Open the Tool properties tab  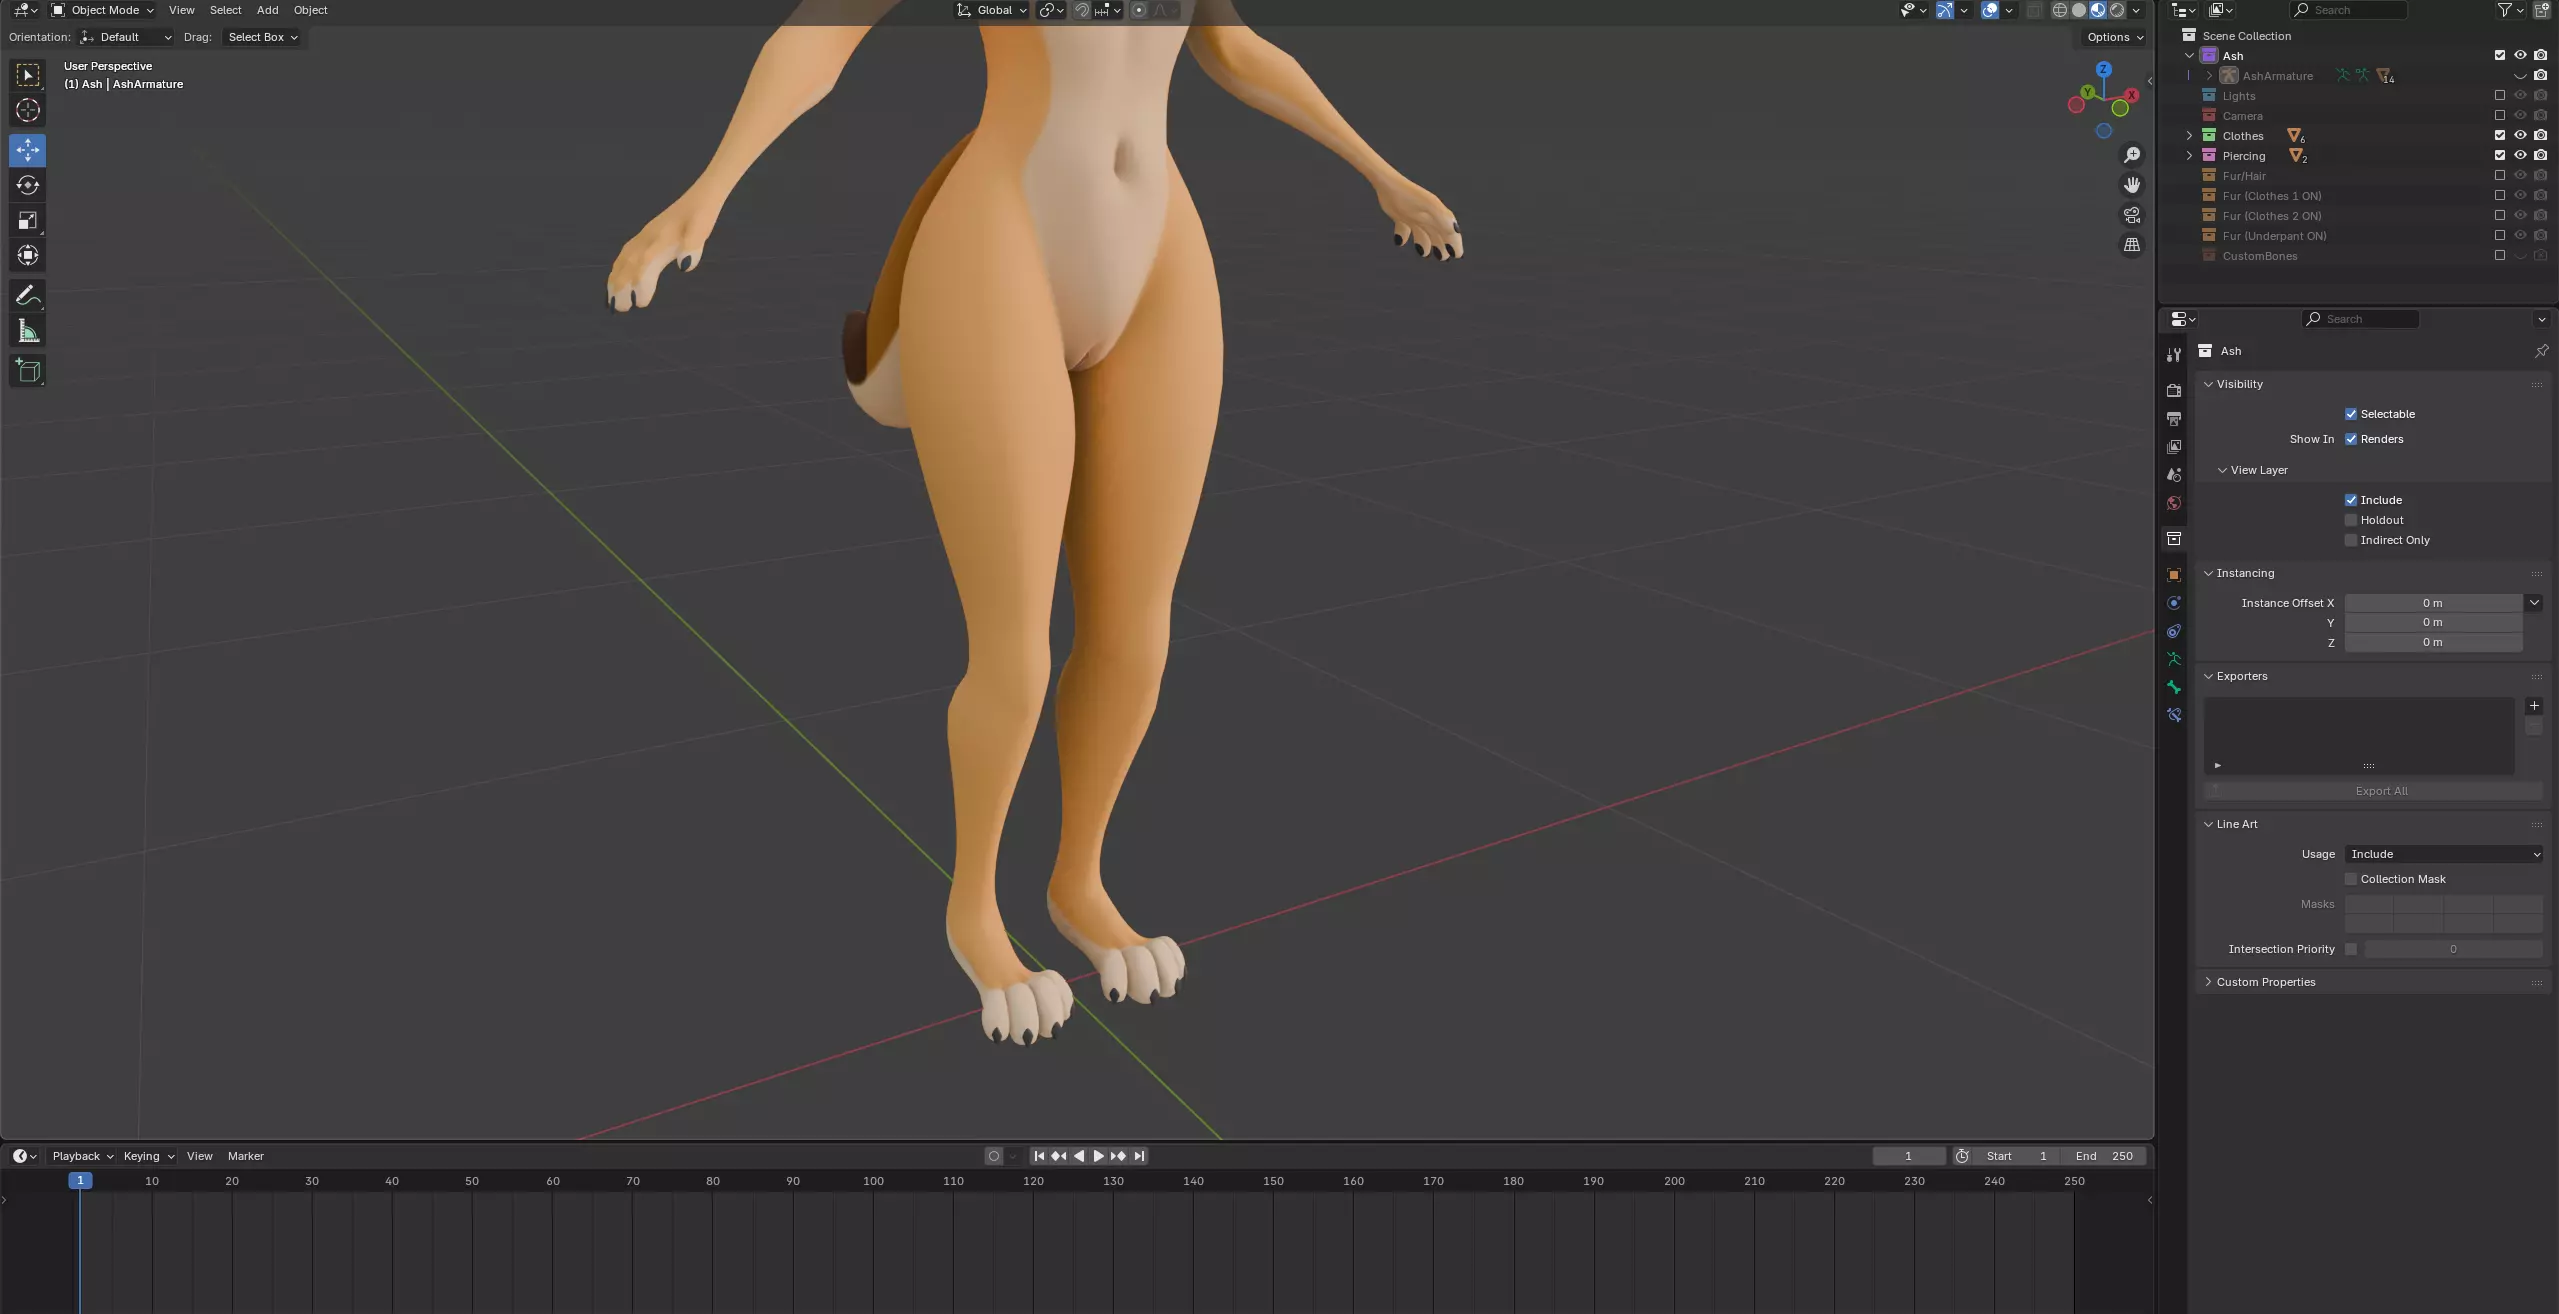(2173, 355)
